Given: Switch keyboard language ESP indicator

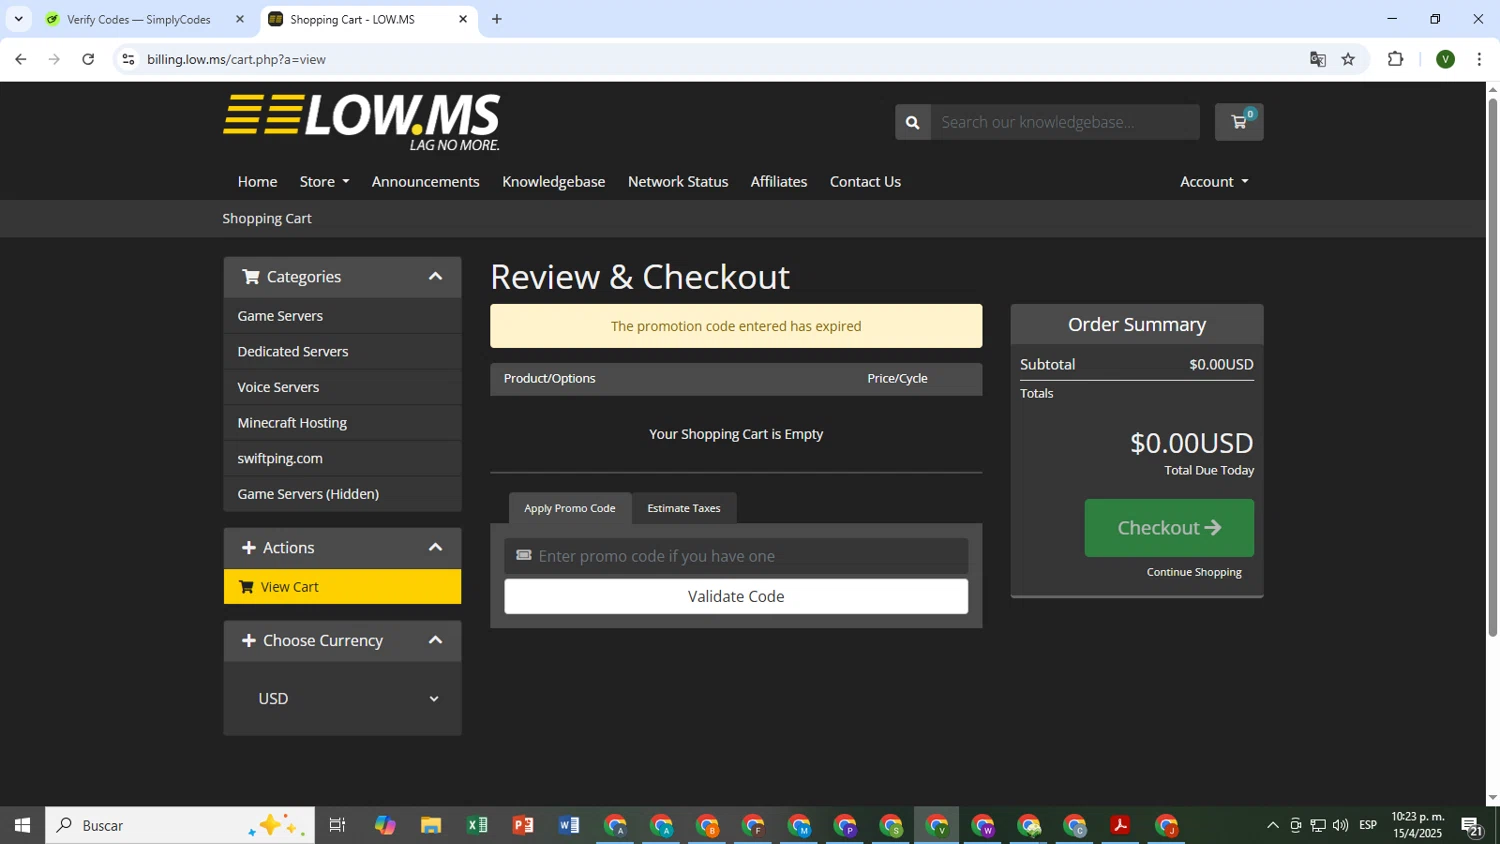Looking at the screenshot, I should [x=1368, y=825].
